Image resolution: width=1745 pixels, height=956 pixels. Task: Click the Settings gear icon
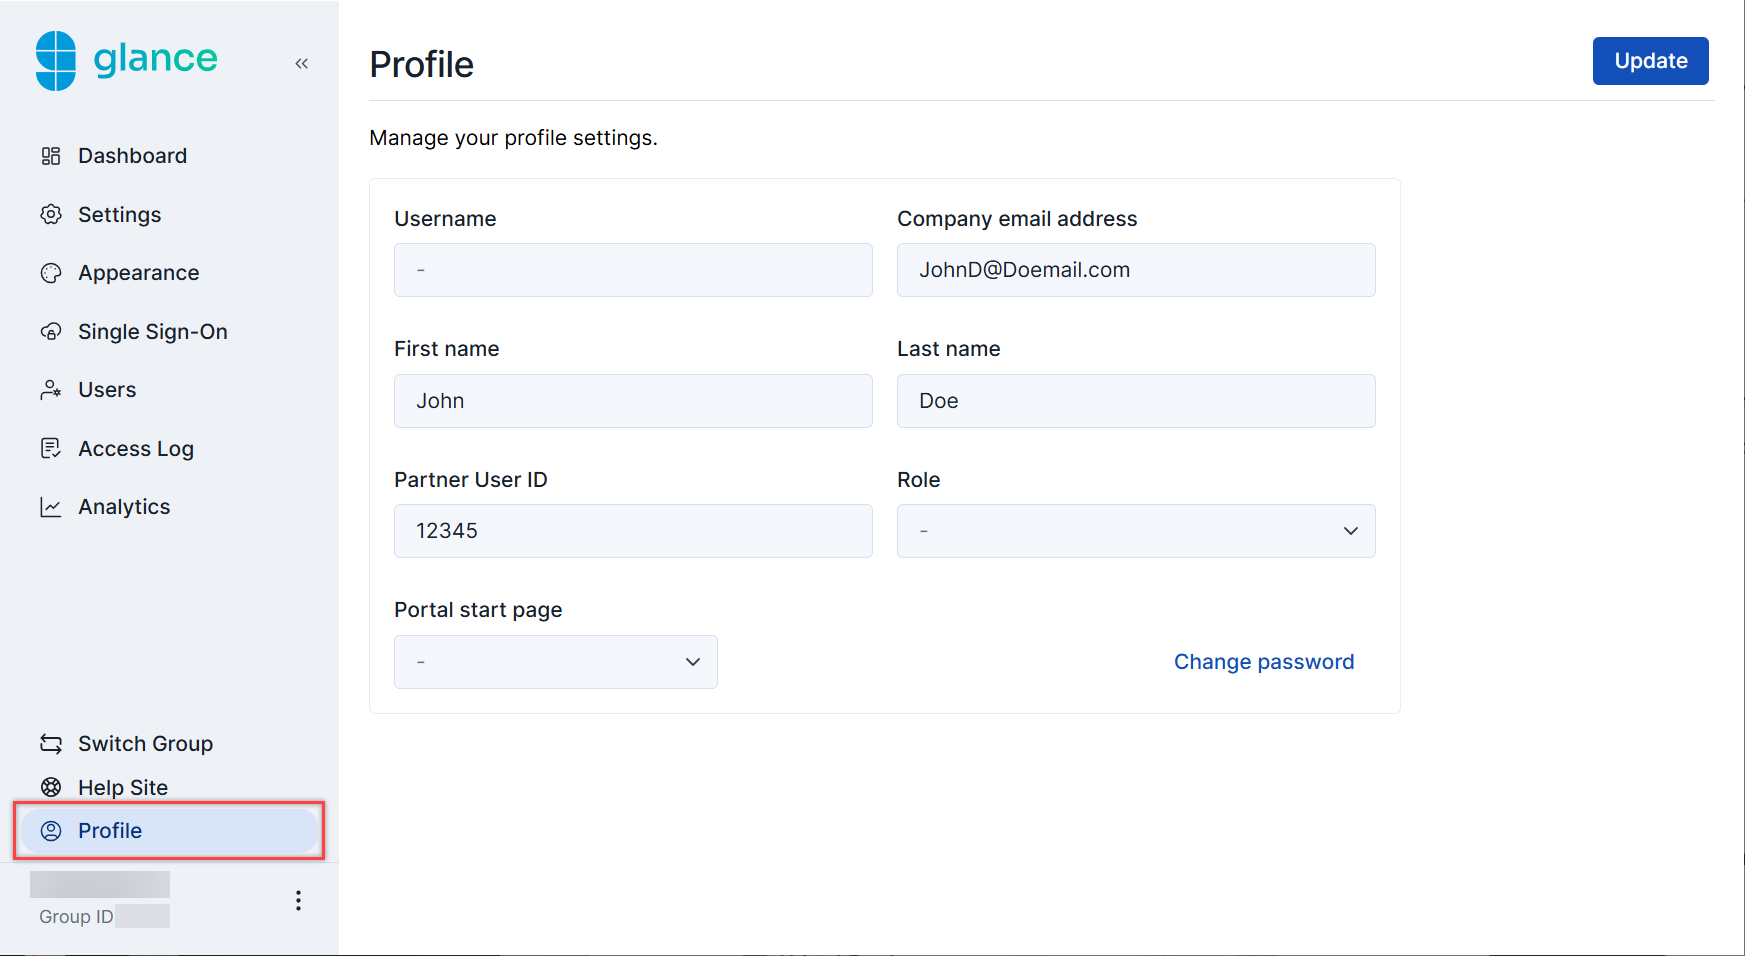click(x=51, y=215)
